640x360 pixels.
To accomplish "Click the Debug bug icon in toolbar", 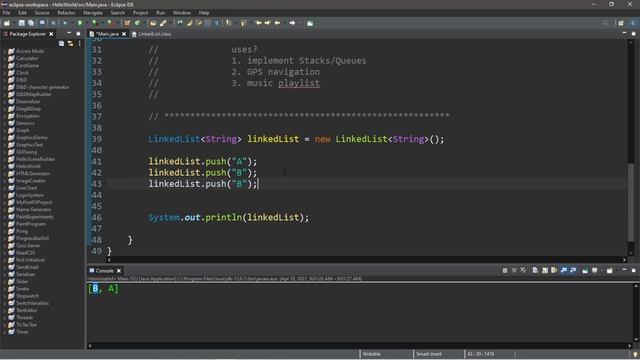I will click(x=65, y=23).
